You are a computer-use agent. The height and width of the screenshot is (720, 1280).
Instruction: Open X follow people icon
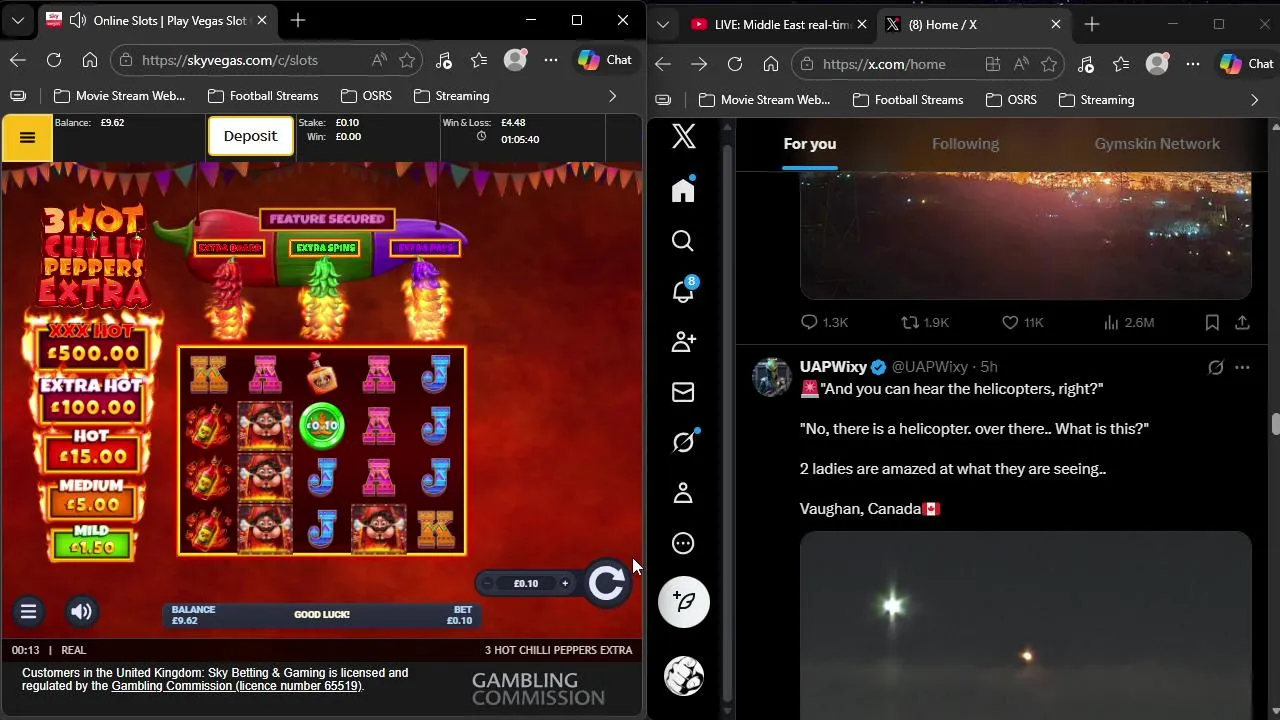pyautogui.click(x=683, y=342)
